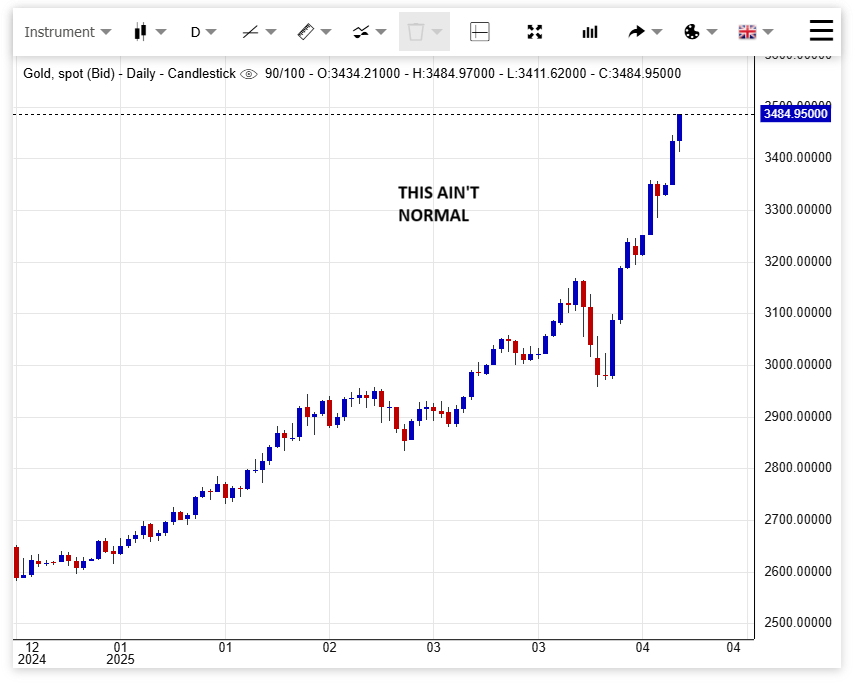Click the UK flag language icon

[x=746, y=32]
